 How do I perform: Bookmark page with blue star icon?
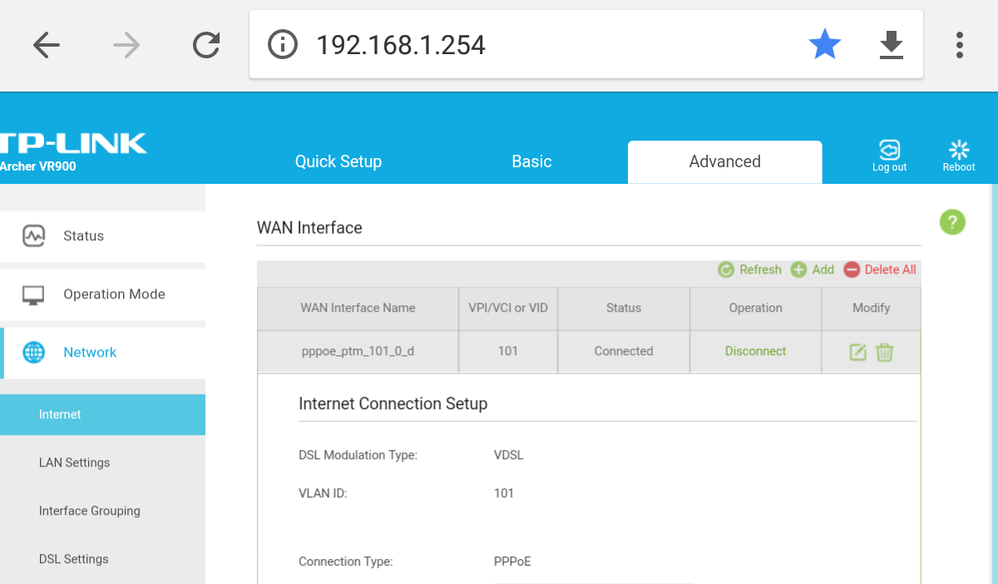pos(824,45)
